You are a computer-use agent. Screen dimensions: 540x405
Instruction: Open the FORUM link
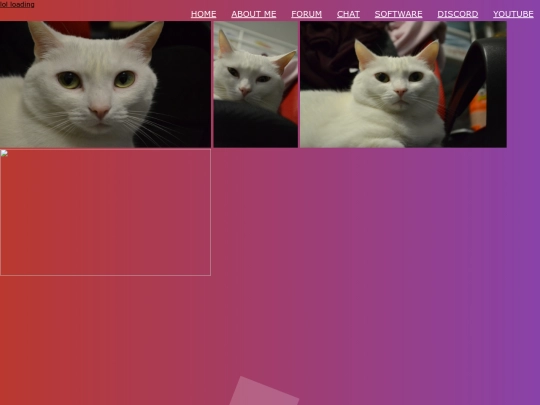tap(307, 14)
